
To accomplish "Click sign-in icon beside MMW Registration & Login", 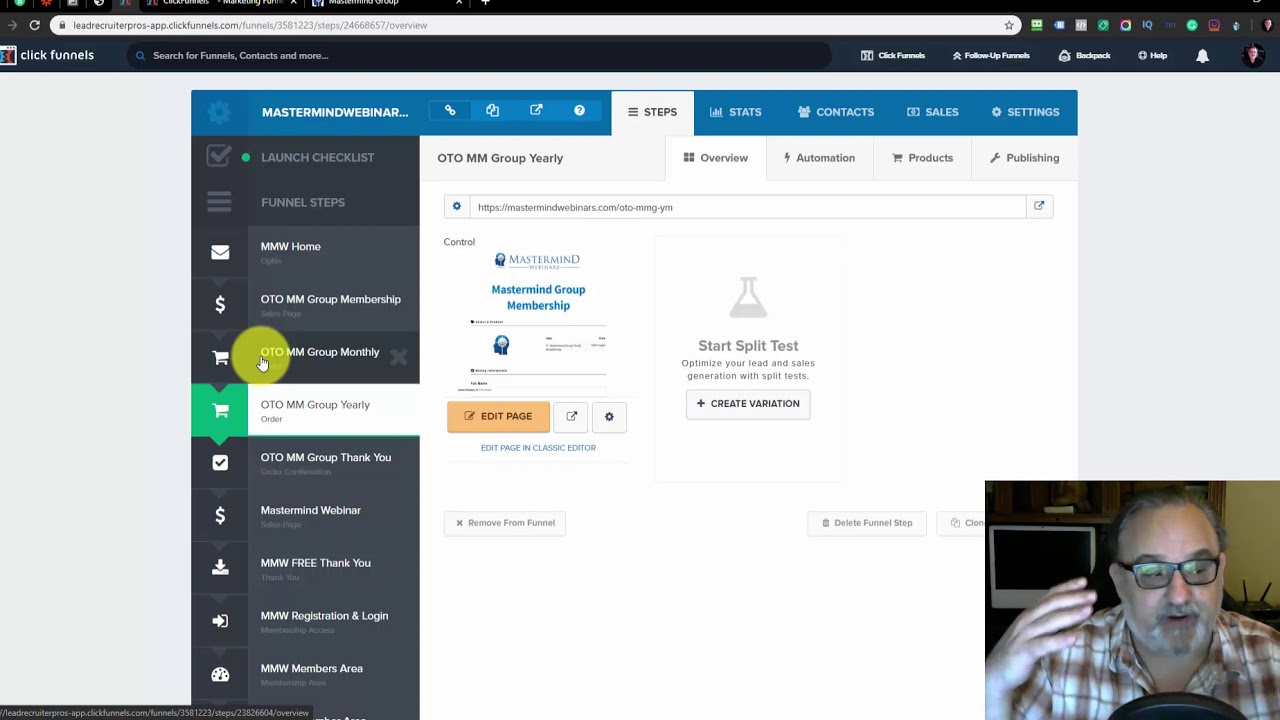I will (220, 621).
